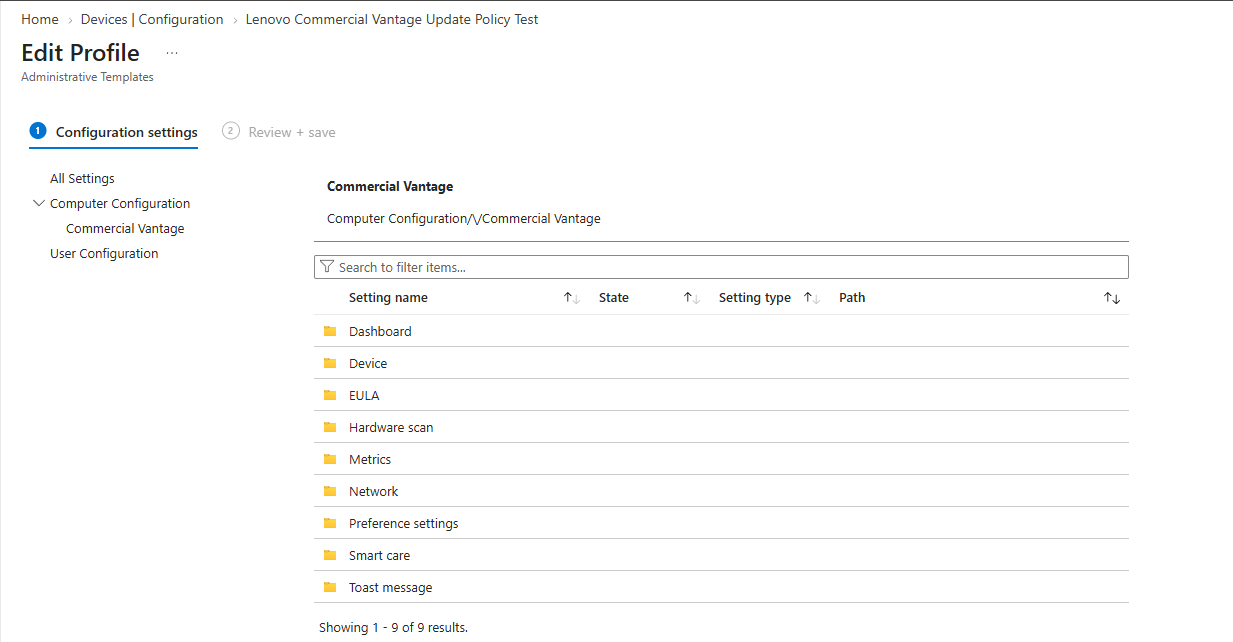Open the EULA settings row
1233x642 pixels.
coord(721,395)
